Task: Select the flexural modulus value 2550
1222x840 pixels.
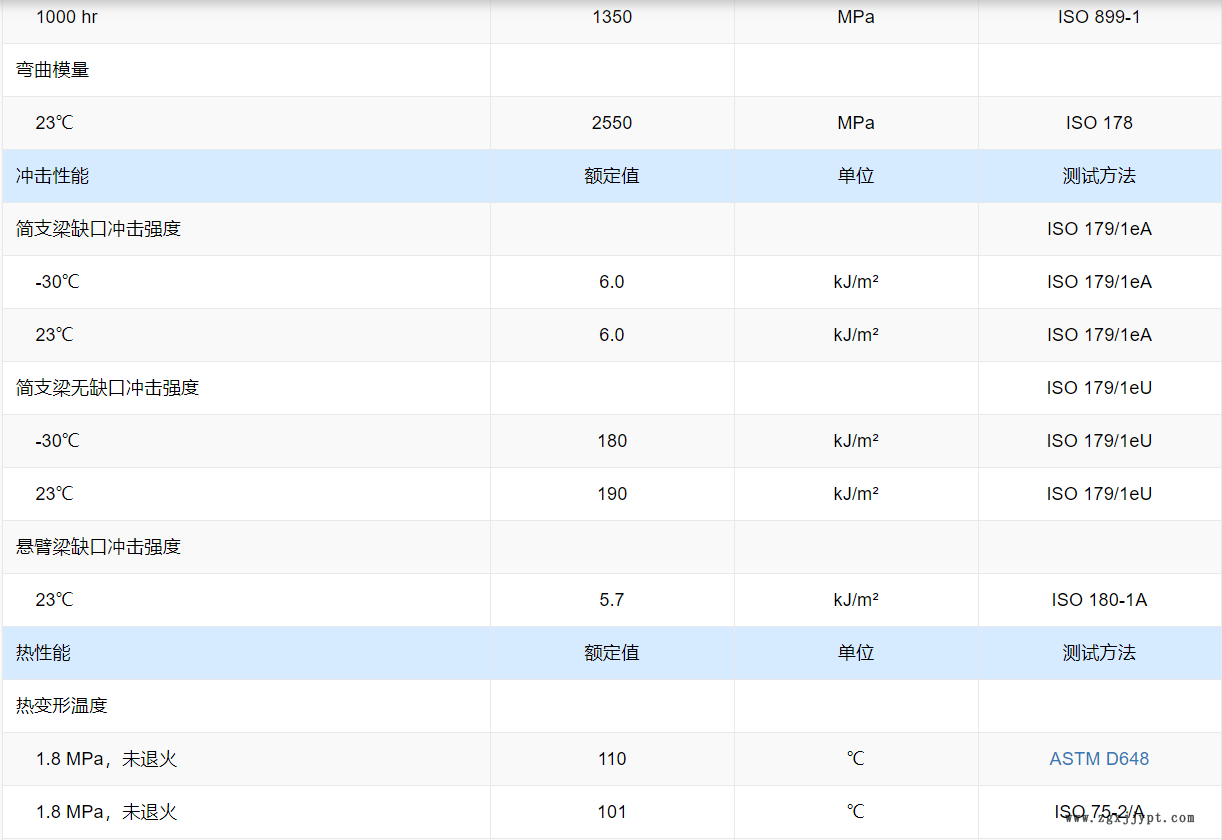Action: 612,123
